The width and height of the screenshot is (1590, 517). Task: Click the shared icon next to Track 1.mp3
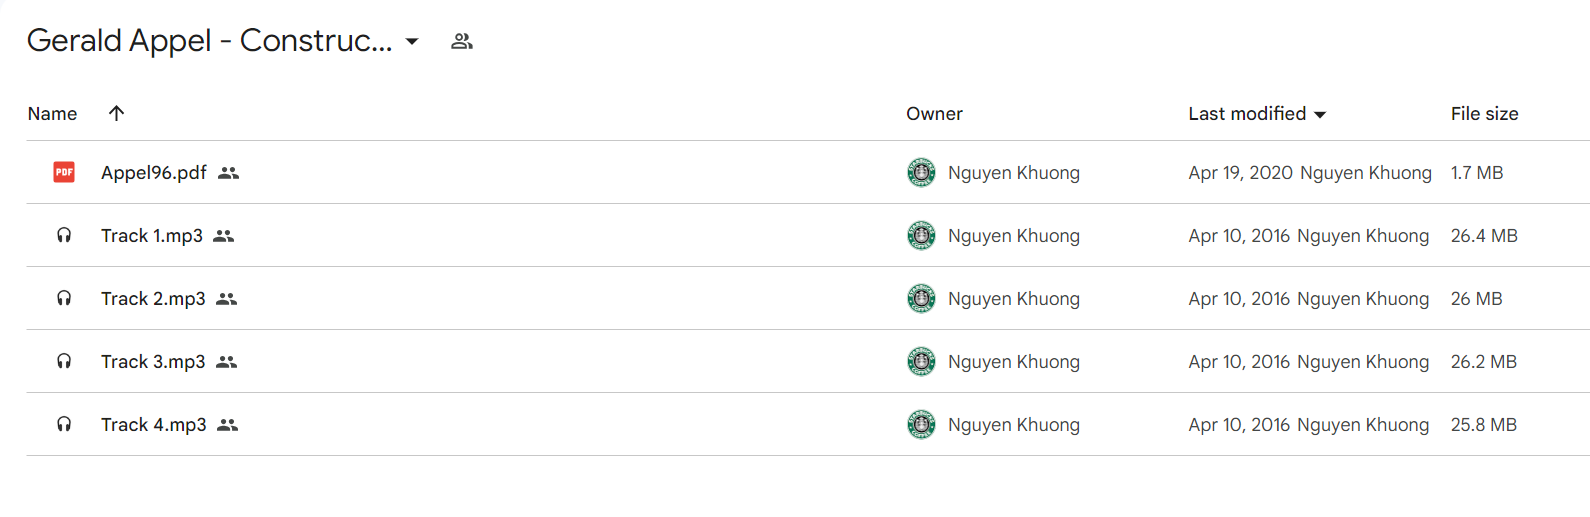coord(224,236)
